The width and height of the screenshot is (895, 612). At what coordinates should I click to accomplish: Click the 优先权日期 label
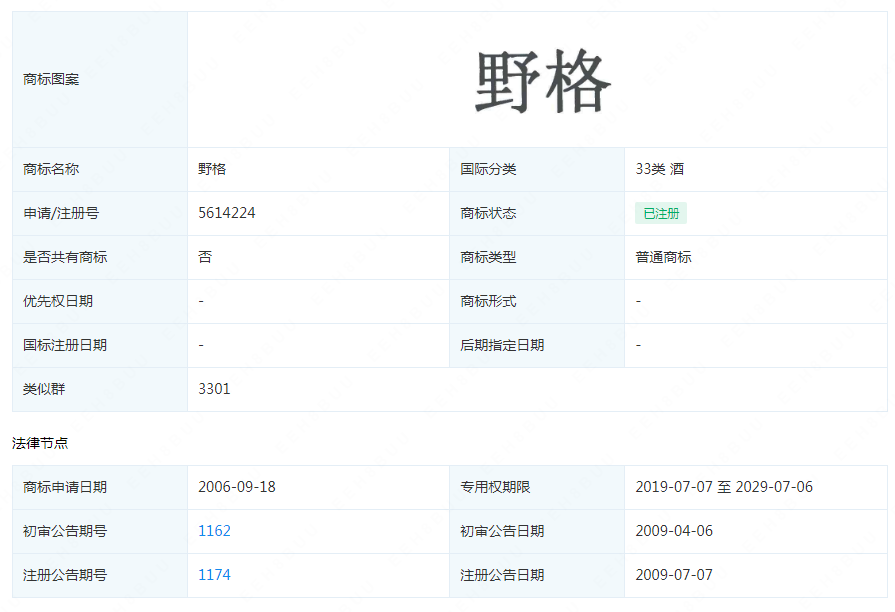pyautogui.click(x=58, y=301)
